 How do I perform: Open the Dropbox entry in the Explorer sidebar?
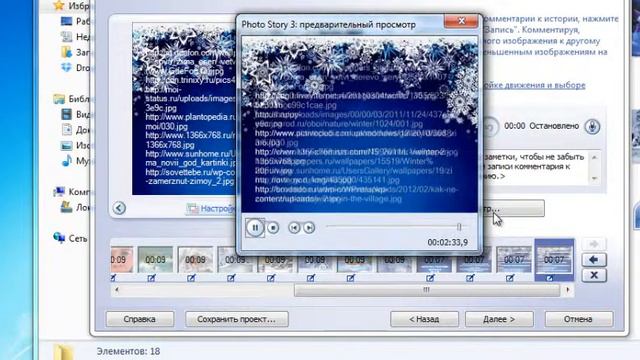[76, 68]
